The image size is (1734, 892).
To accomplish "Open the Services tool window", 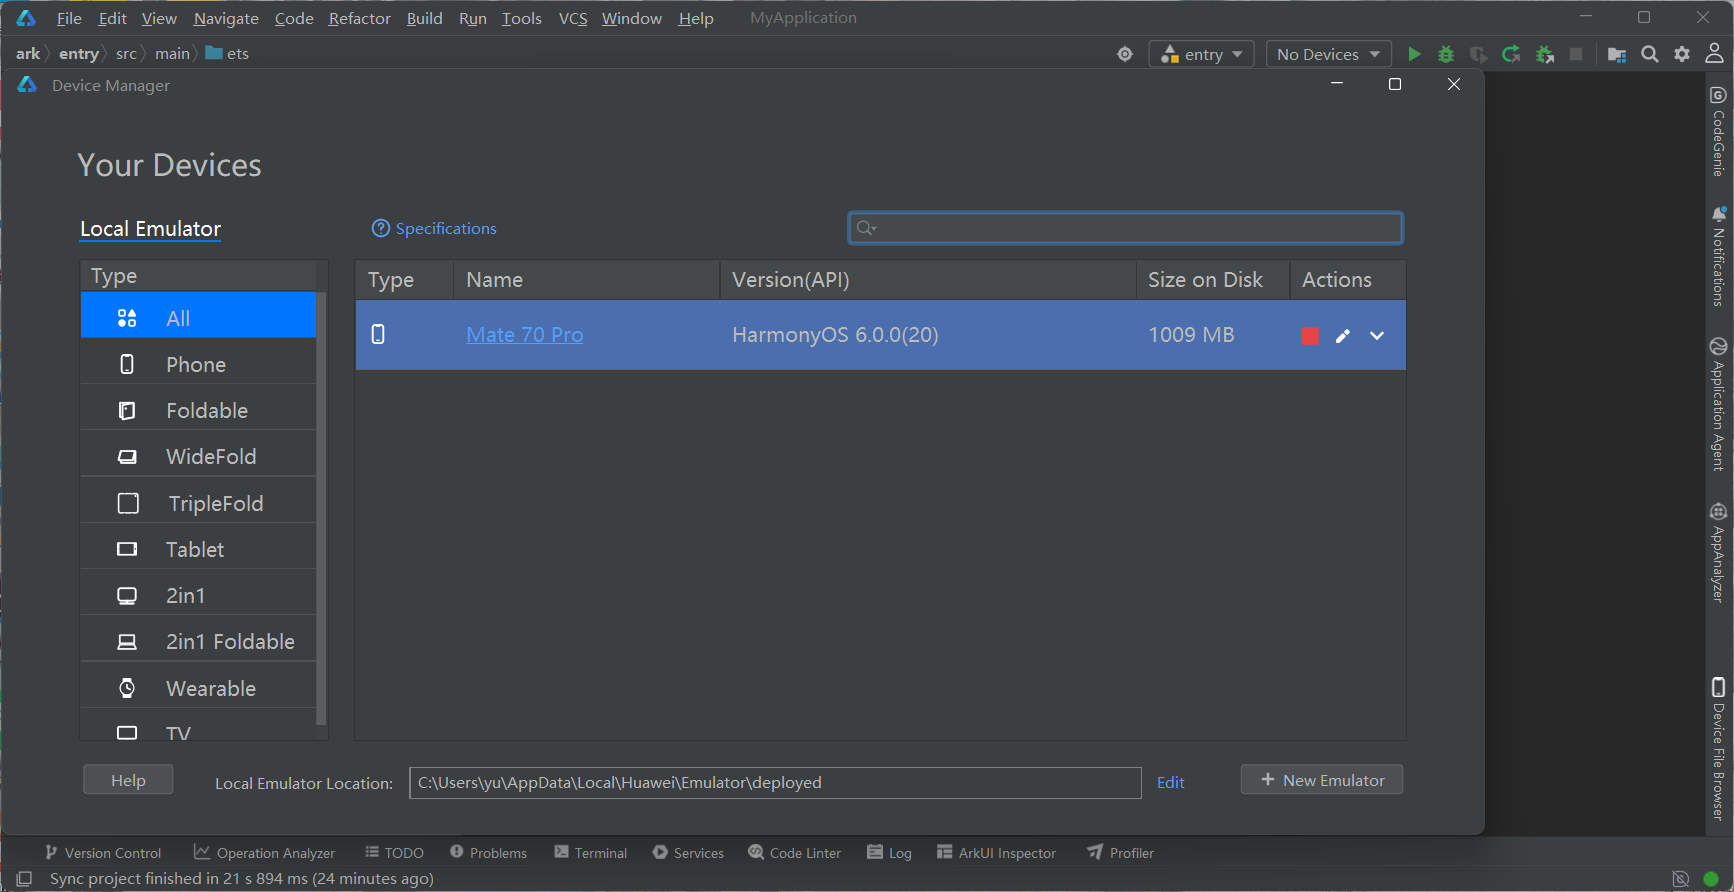I will pos(688,852).
